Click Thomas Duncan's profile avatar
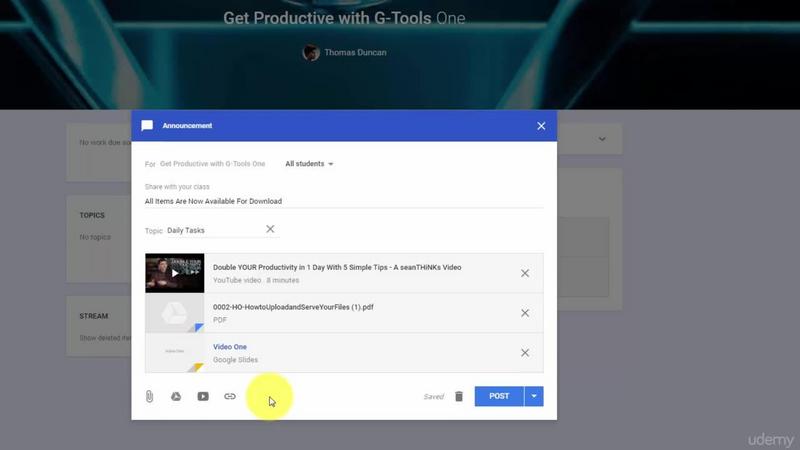 tap(311, 52)
